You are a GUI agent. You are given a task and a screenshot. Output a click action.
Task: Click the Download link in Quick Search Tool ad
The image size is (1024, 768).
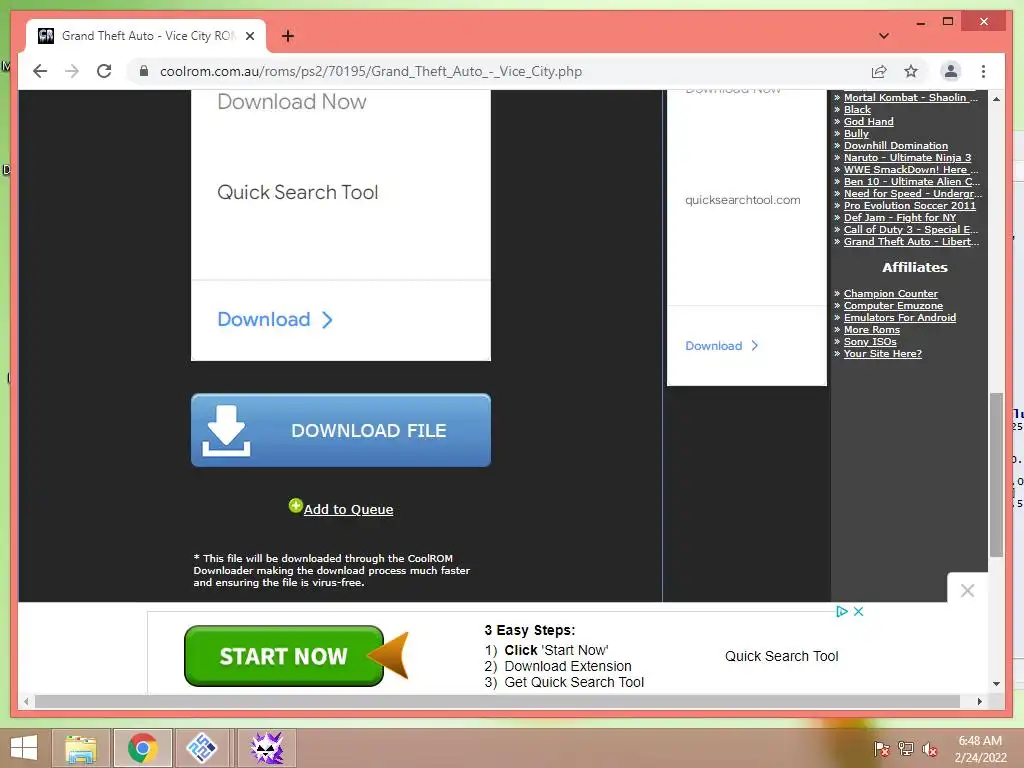click(264, 319)
